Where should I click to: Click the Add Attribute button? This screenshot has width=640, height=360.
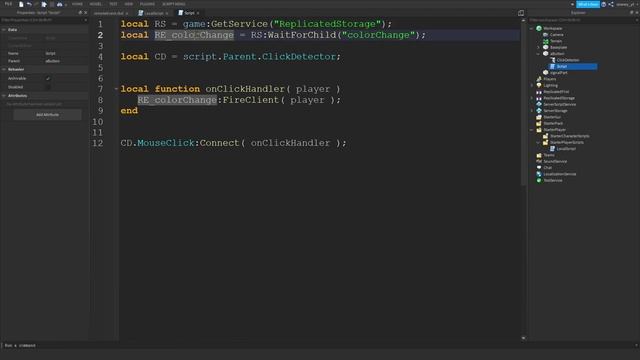[x=47, y=115]
